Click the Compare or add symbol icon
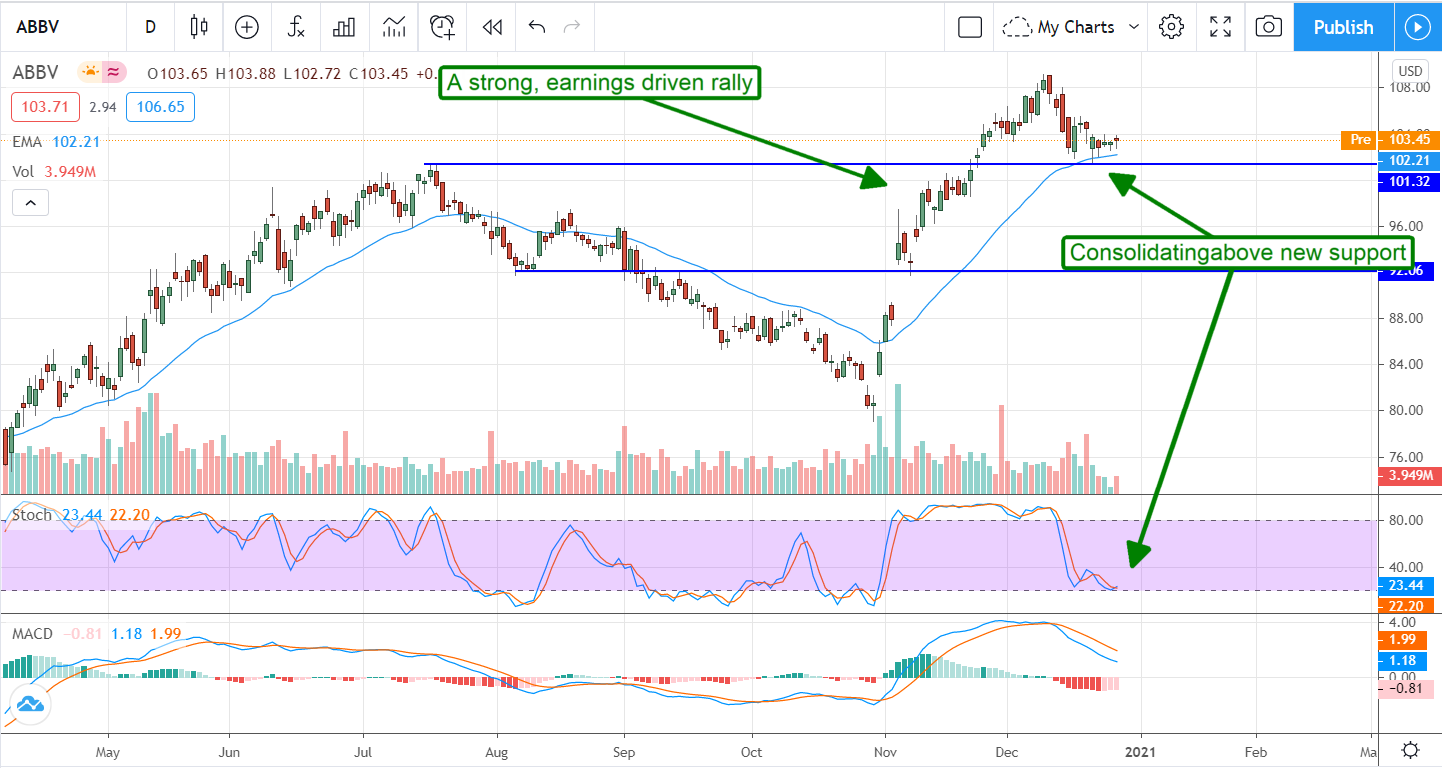Screen dimensions: 1442x768 point(246,27)
